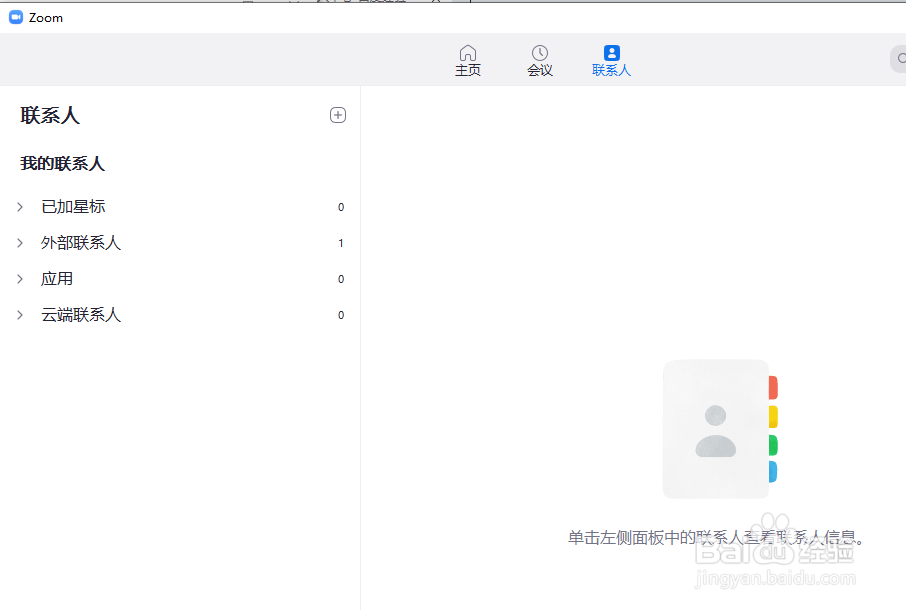Click the clock-shaped 会议 meetings icon
The width and height of the screenshot is (906, 610).
point(540,52)
